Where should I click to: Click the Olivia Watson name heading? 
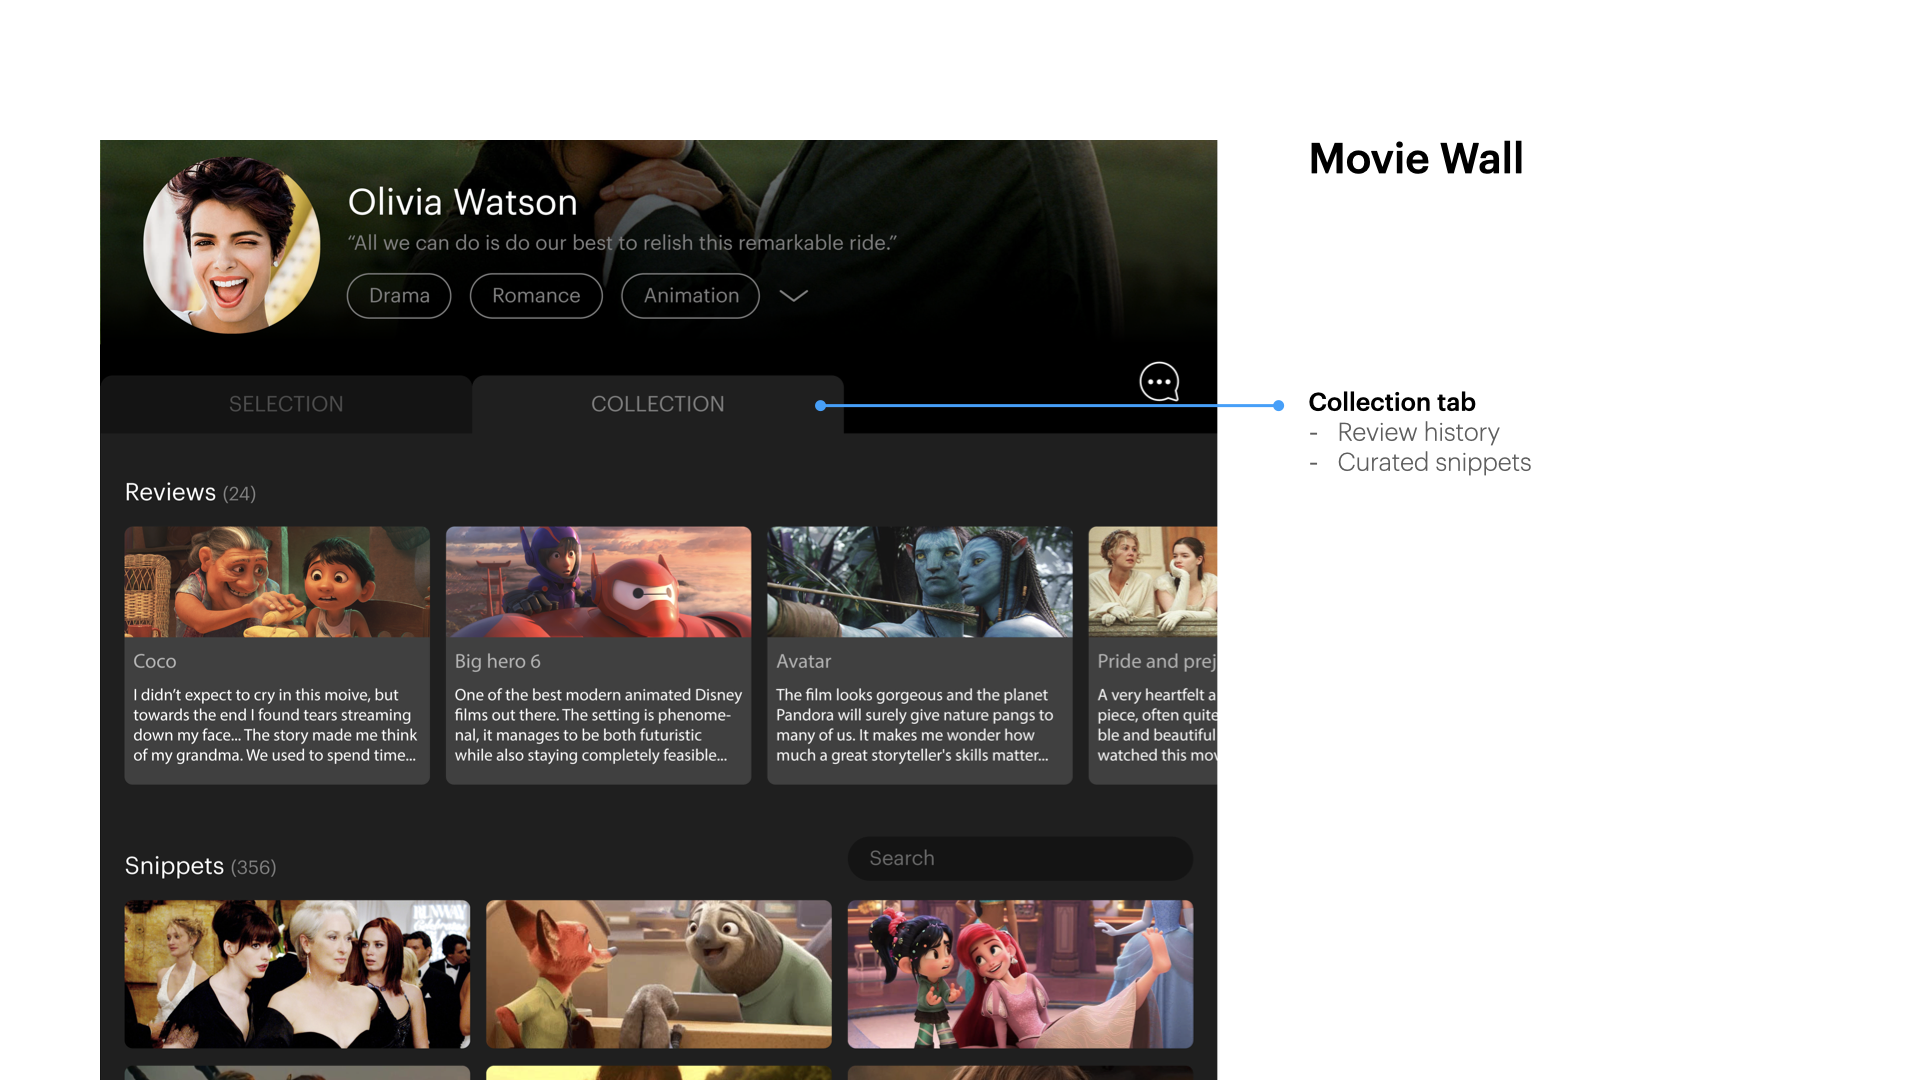[x=462, y=203]
